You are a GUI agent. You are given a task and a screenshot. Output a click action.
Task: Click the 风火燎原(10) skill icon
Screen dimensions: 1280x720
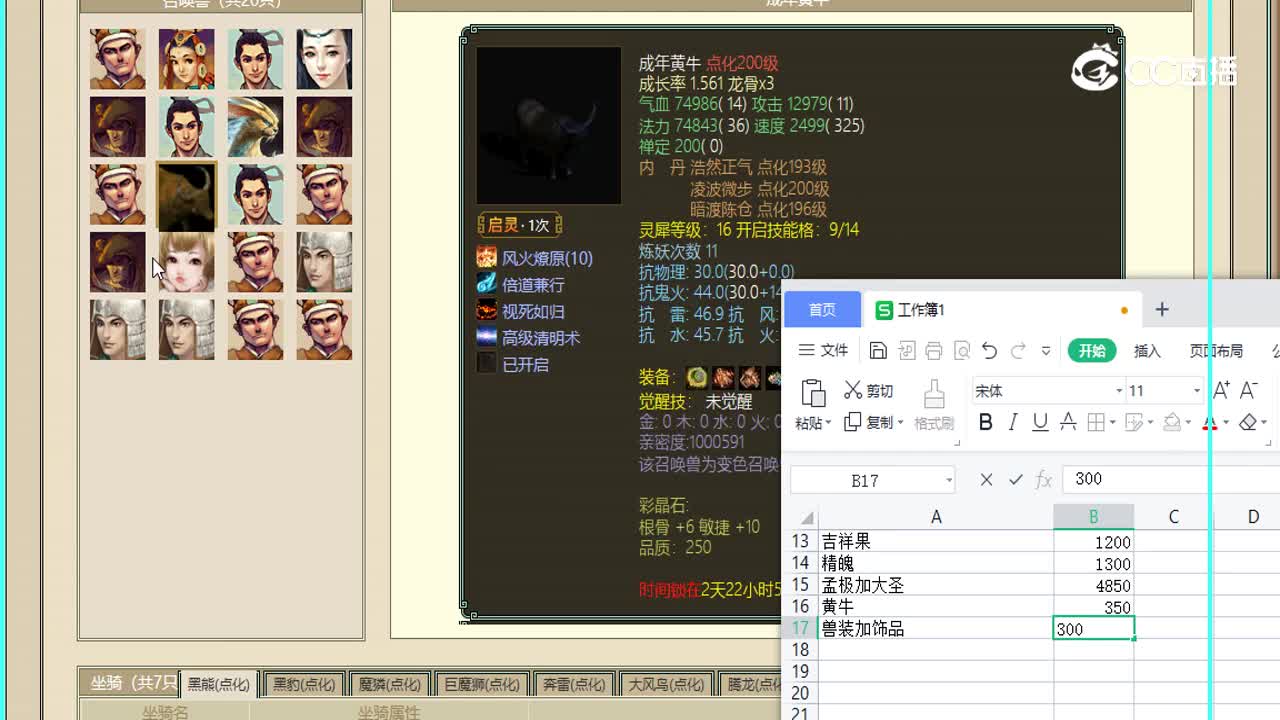click(486, 257)
